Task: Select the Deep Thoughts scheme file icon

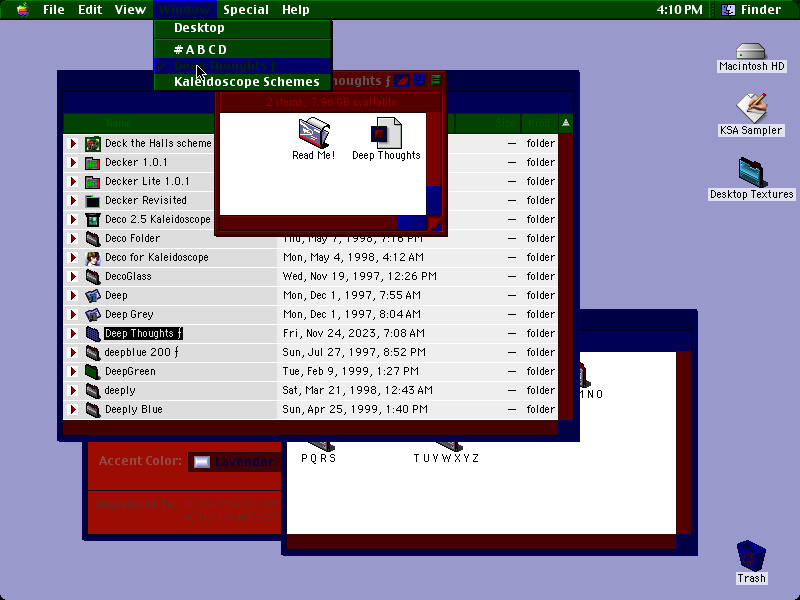Action: coord(386,132)
